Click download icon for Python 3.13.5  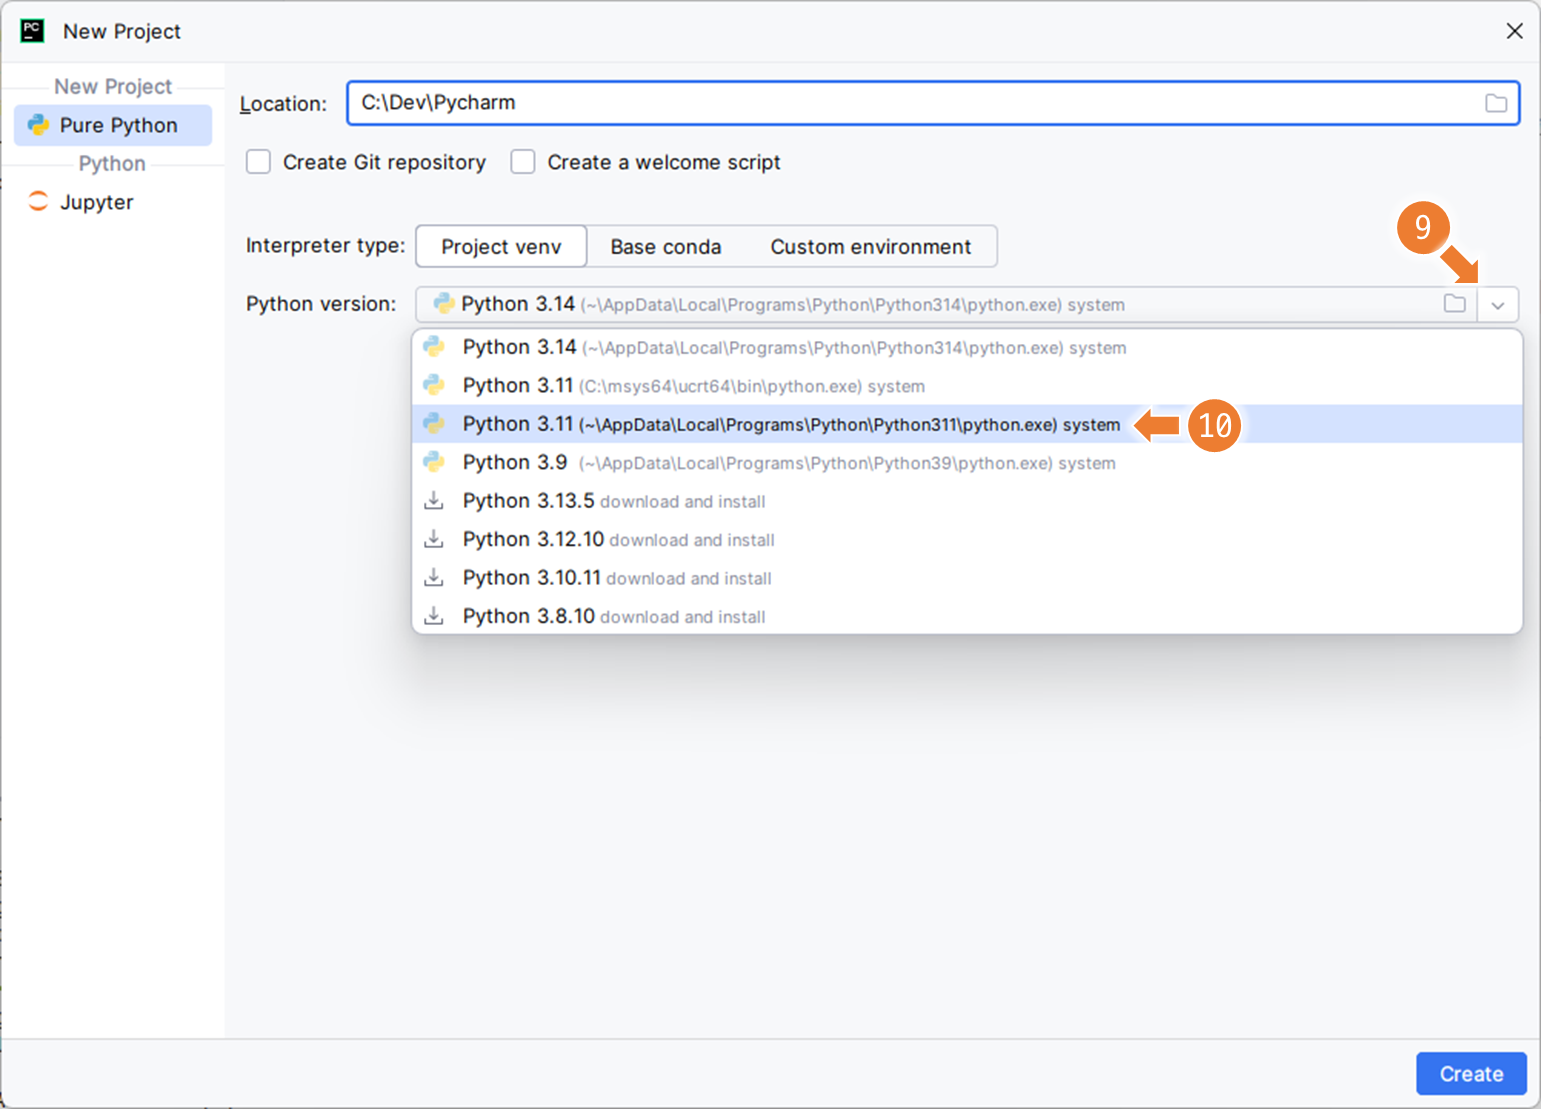(x=434, y=501)
